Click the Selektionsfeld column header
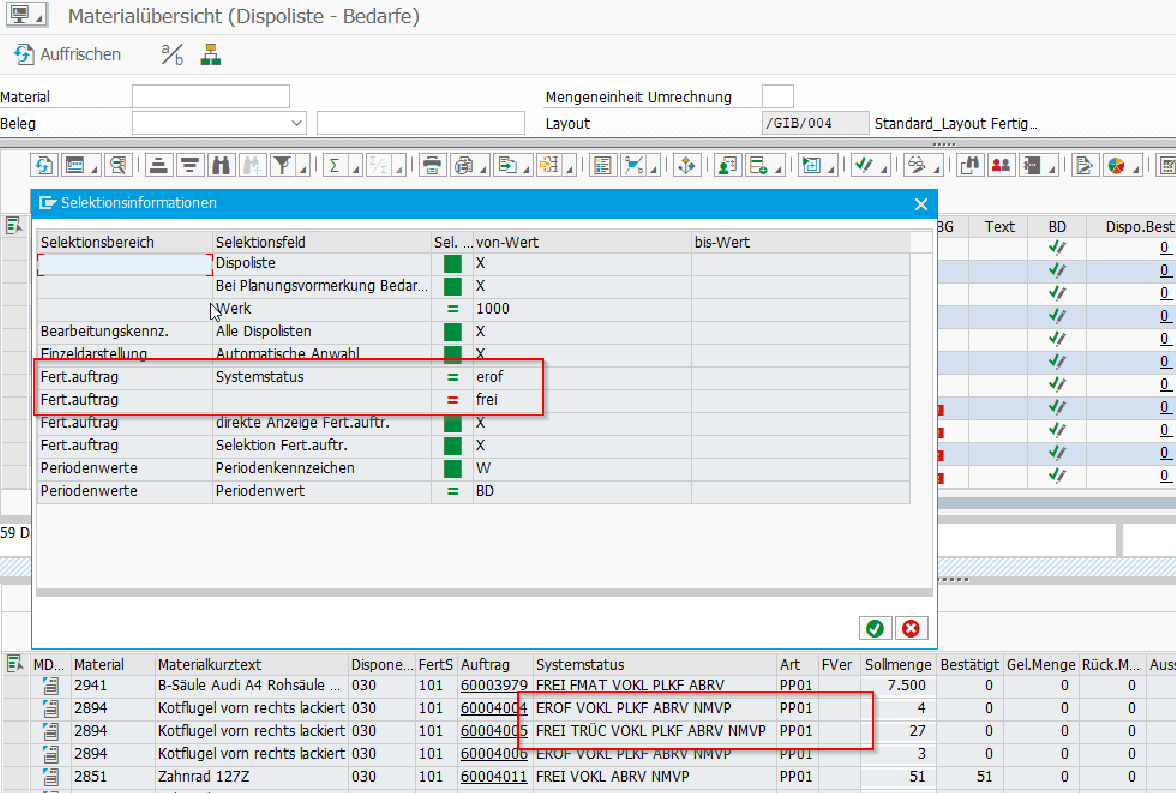Image resolution: width=1176 pixels, height=793 pixels. point(260,243)
